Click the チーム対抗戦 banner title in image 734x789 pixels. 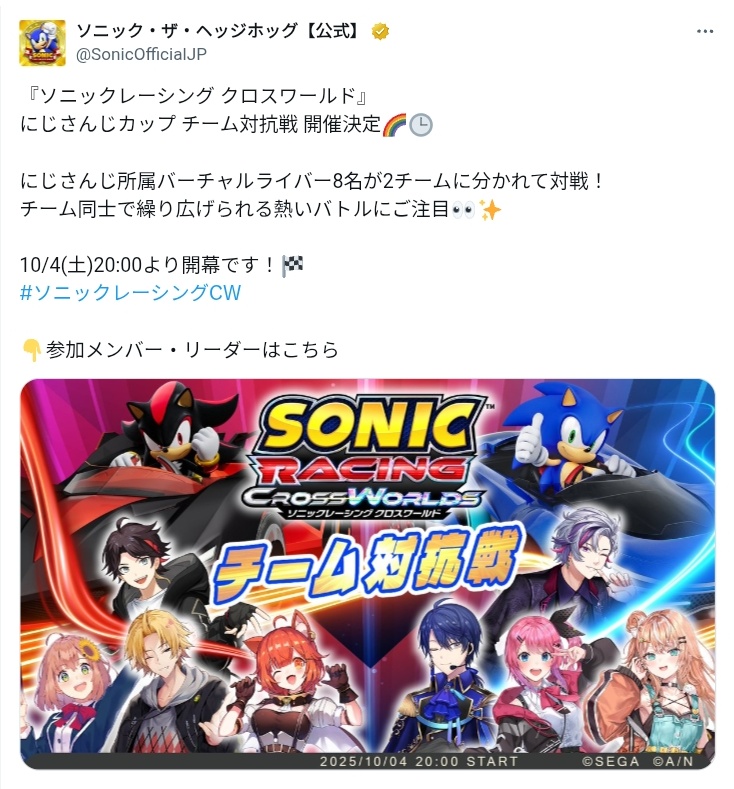point(366,563)
